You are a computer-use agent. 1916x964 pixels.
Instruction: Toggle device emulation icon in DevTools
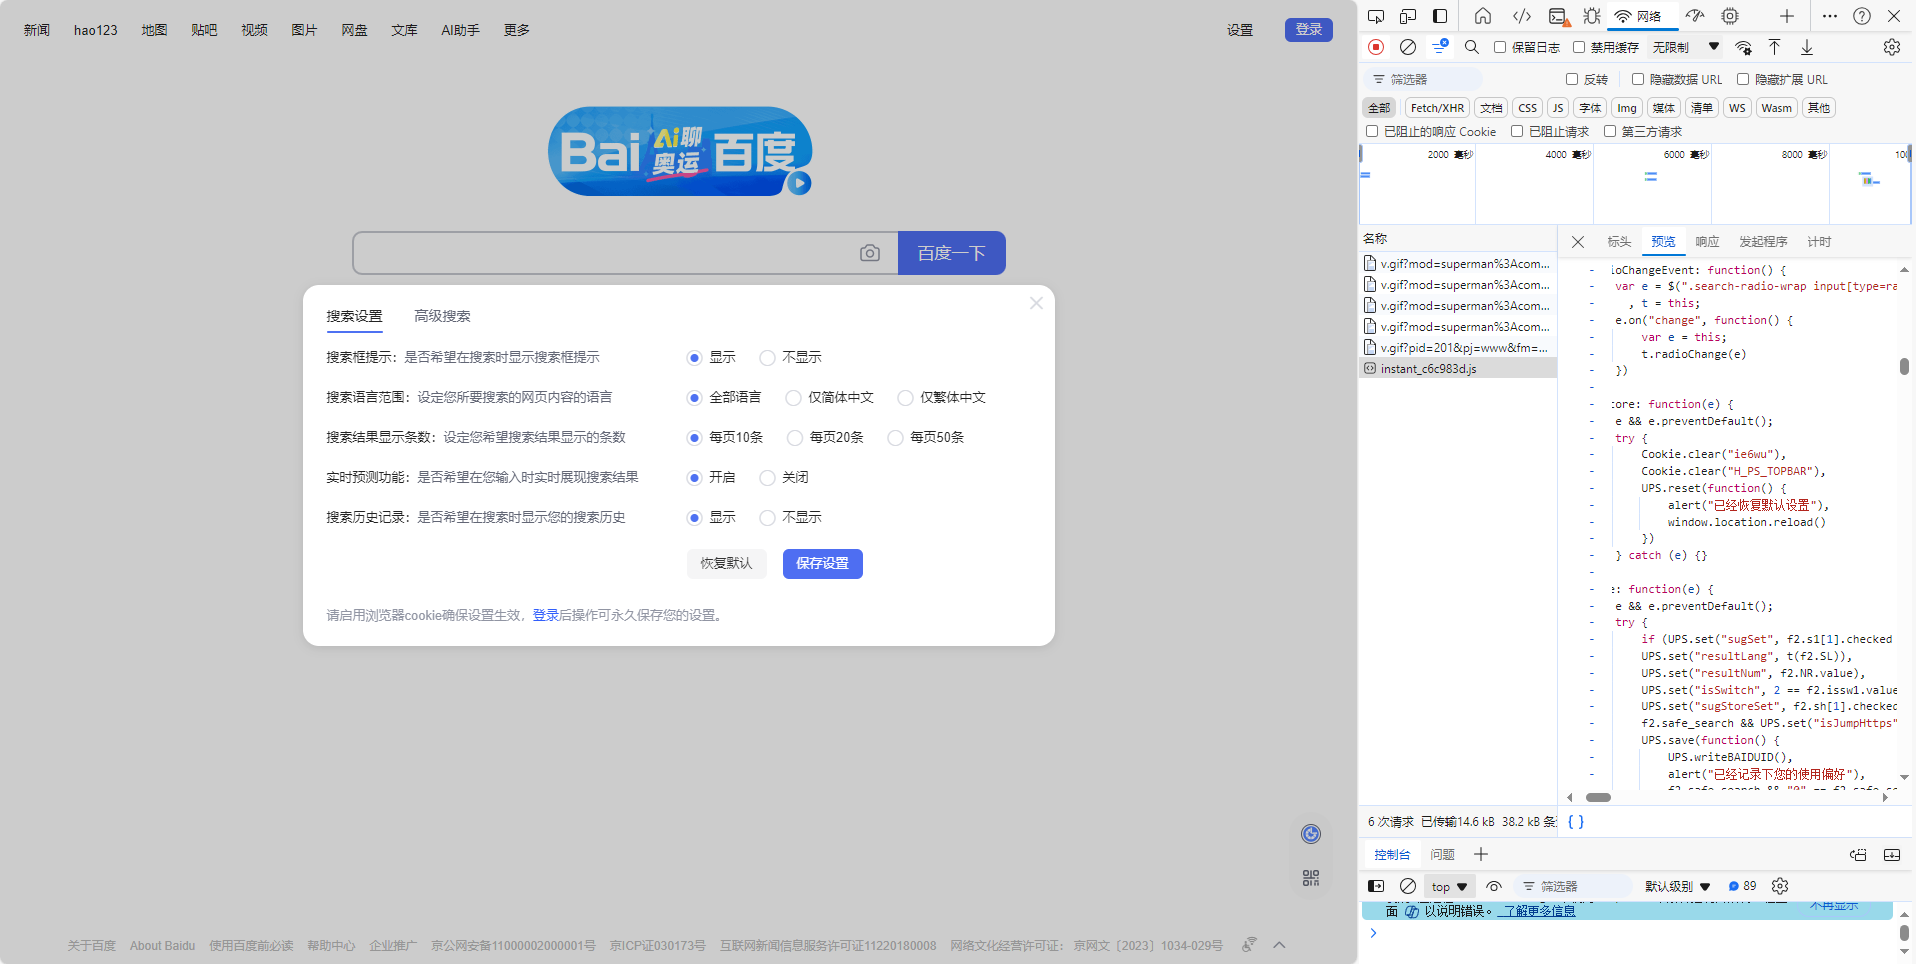[x=1408, y=16]
